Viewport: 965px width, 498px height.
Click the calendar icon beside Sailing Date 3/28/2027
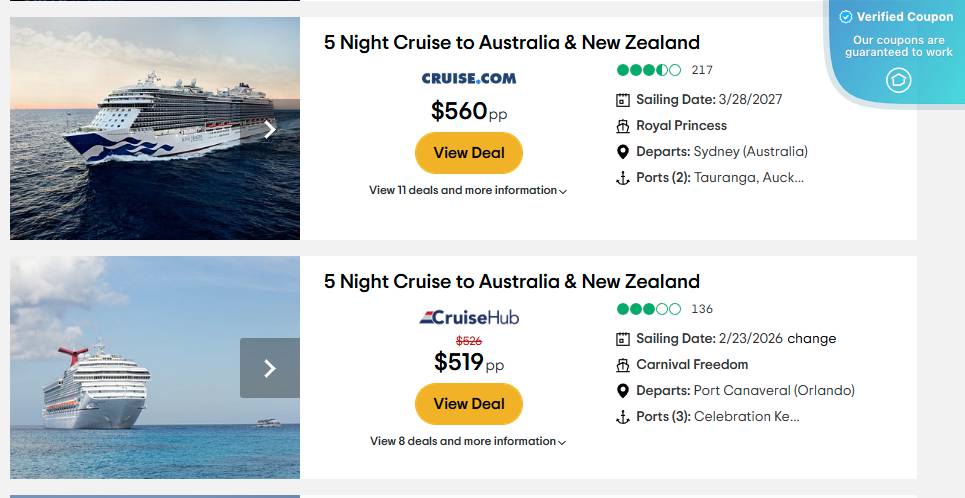point(623,100)
